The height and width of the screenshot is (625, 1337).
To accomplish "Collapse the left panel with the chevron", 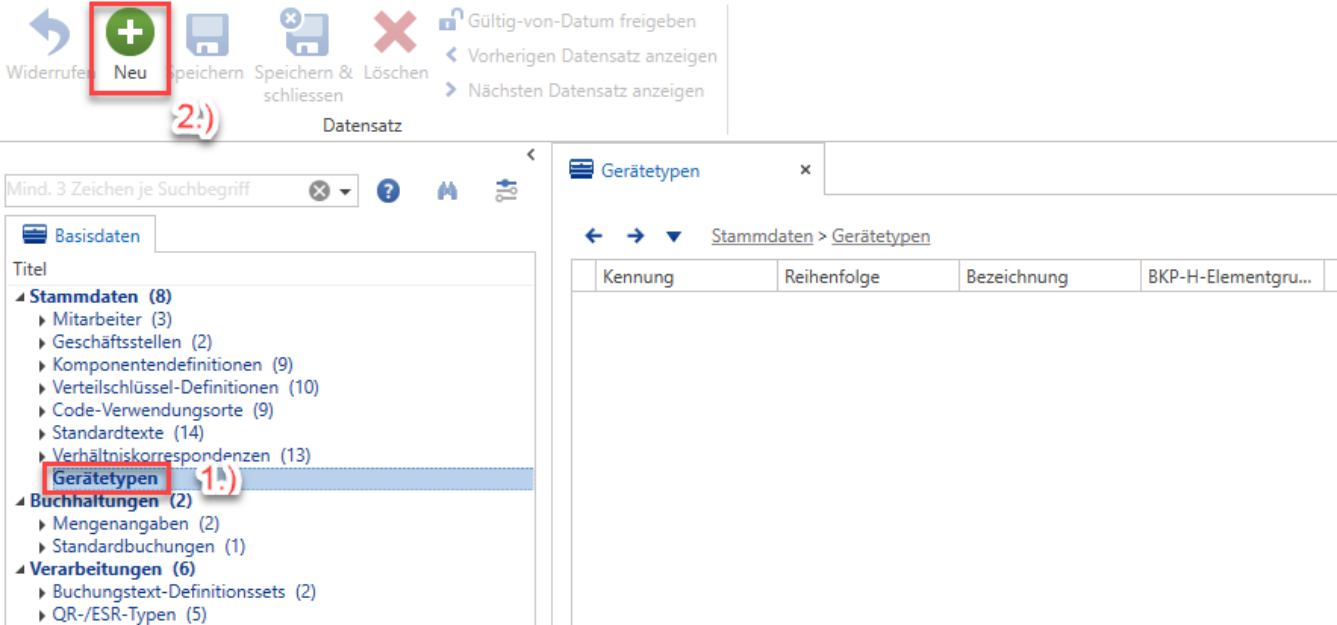I will 531,154.
